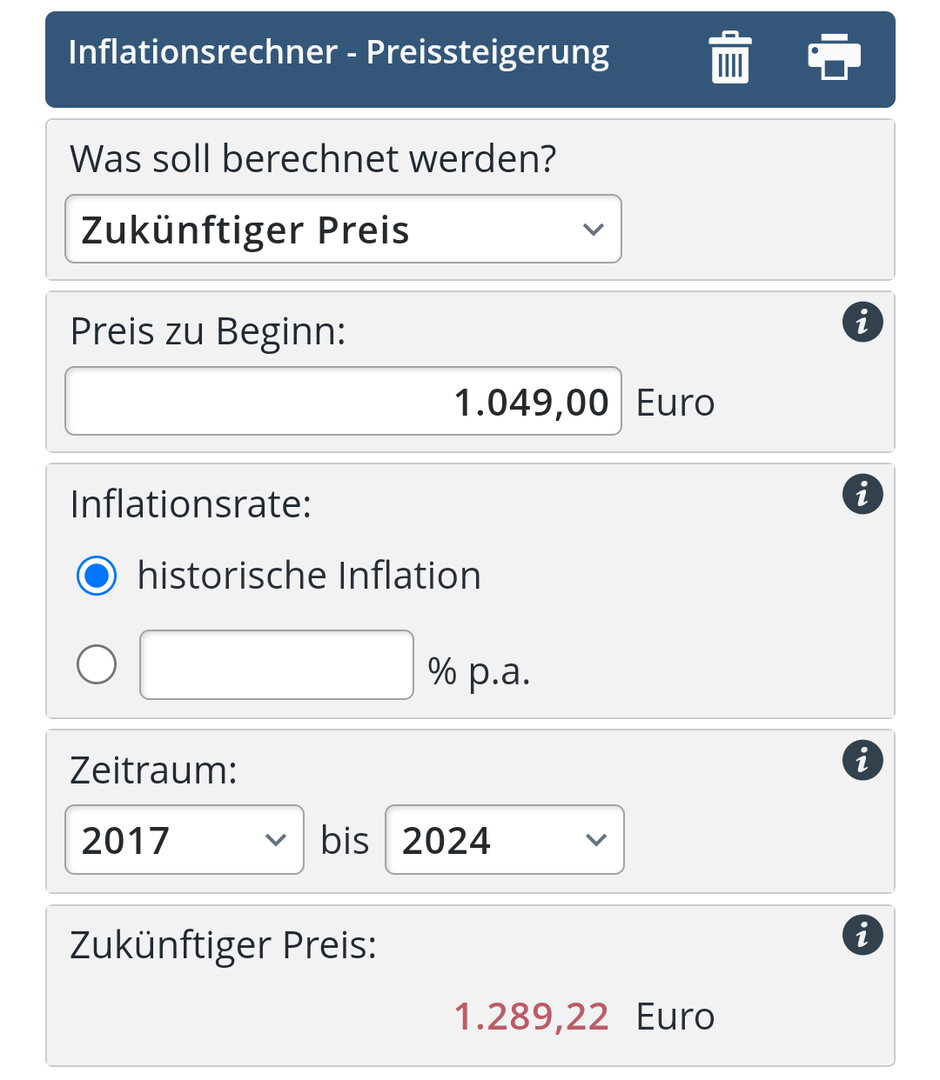The height and width of the screenshot is (1080, 940).
Task: Click the custom inflation rate percent field
Action: click(276, 664)
